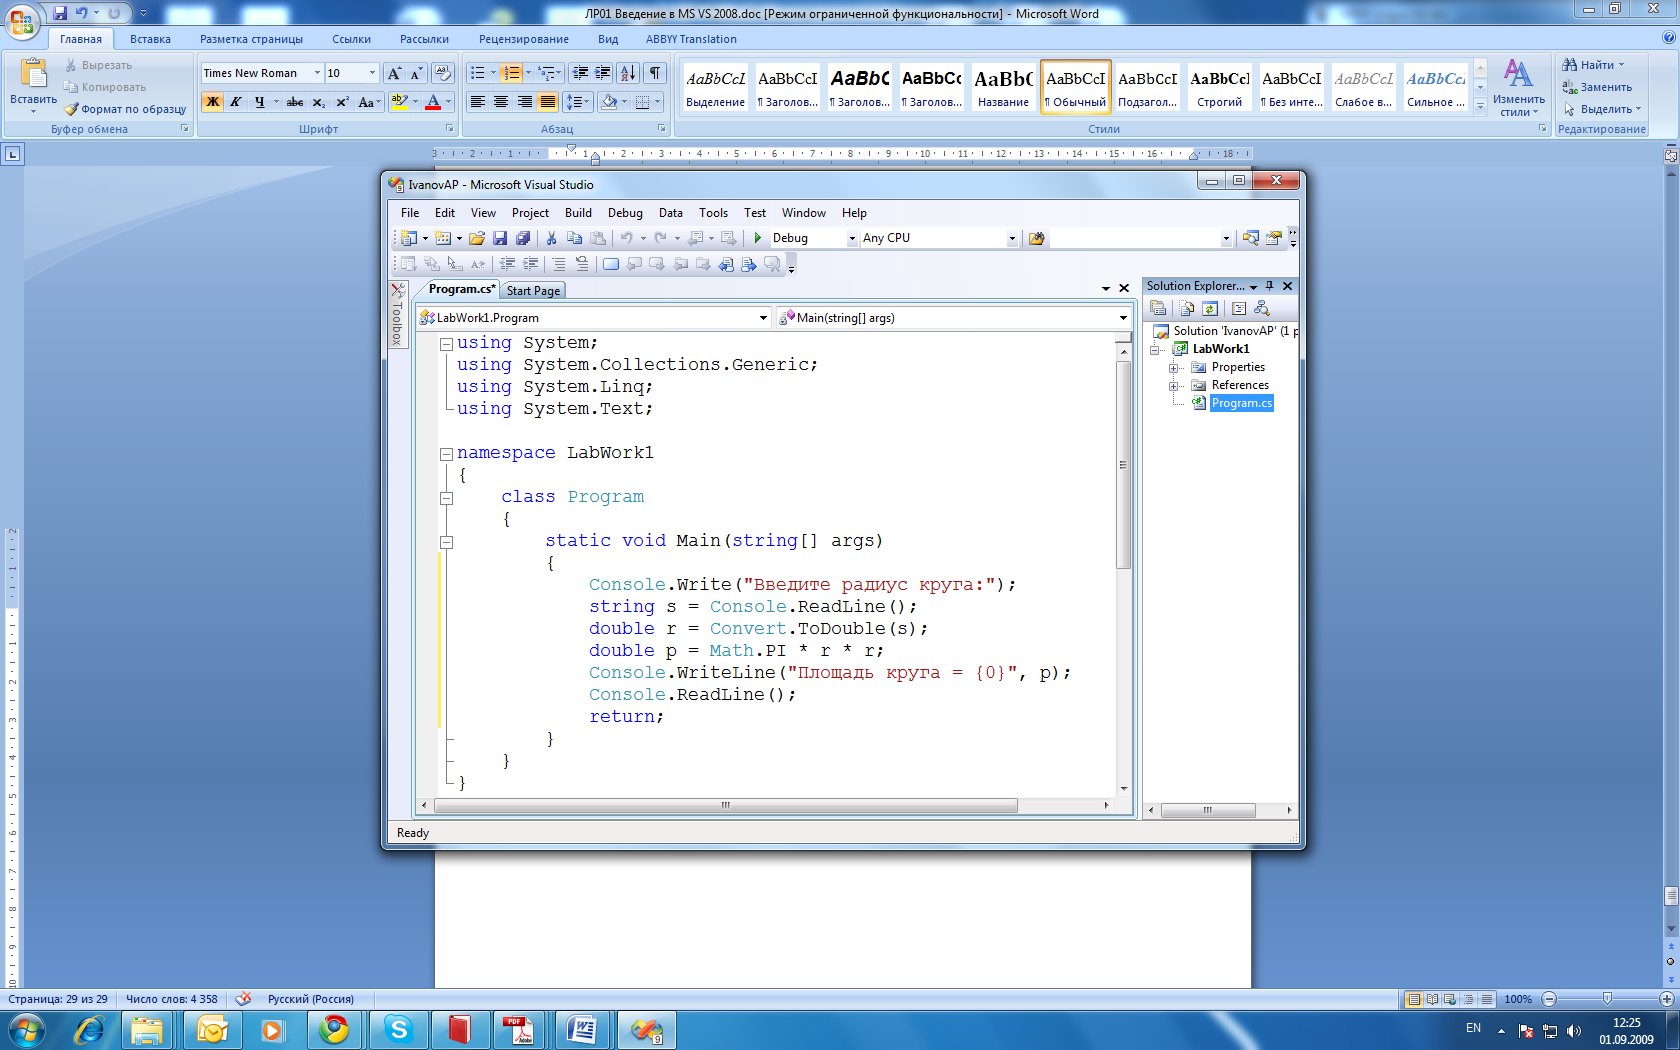Open the Рецензирование ribbon tab
This screenshot has height=1050, width=1680.
pos(523,39)
